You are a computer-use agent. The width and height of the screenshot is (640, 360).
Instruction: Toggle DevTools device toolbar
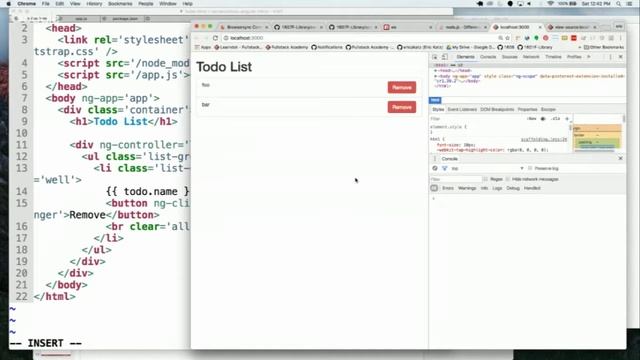tap(445, 57)
